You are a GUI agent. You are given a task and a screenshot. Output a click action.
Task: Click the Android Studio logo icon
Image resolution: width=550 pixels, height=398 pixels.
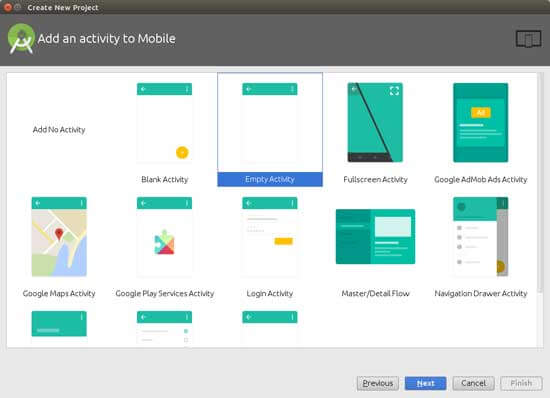pos(21,39)
